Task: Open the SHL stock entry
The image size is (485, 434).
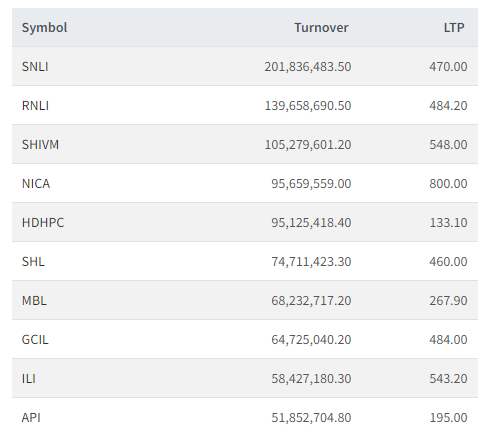Action: (x=33, y=262)
